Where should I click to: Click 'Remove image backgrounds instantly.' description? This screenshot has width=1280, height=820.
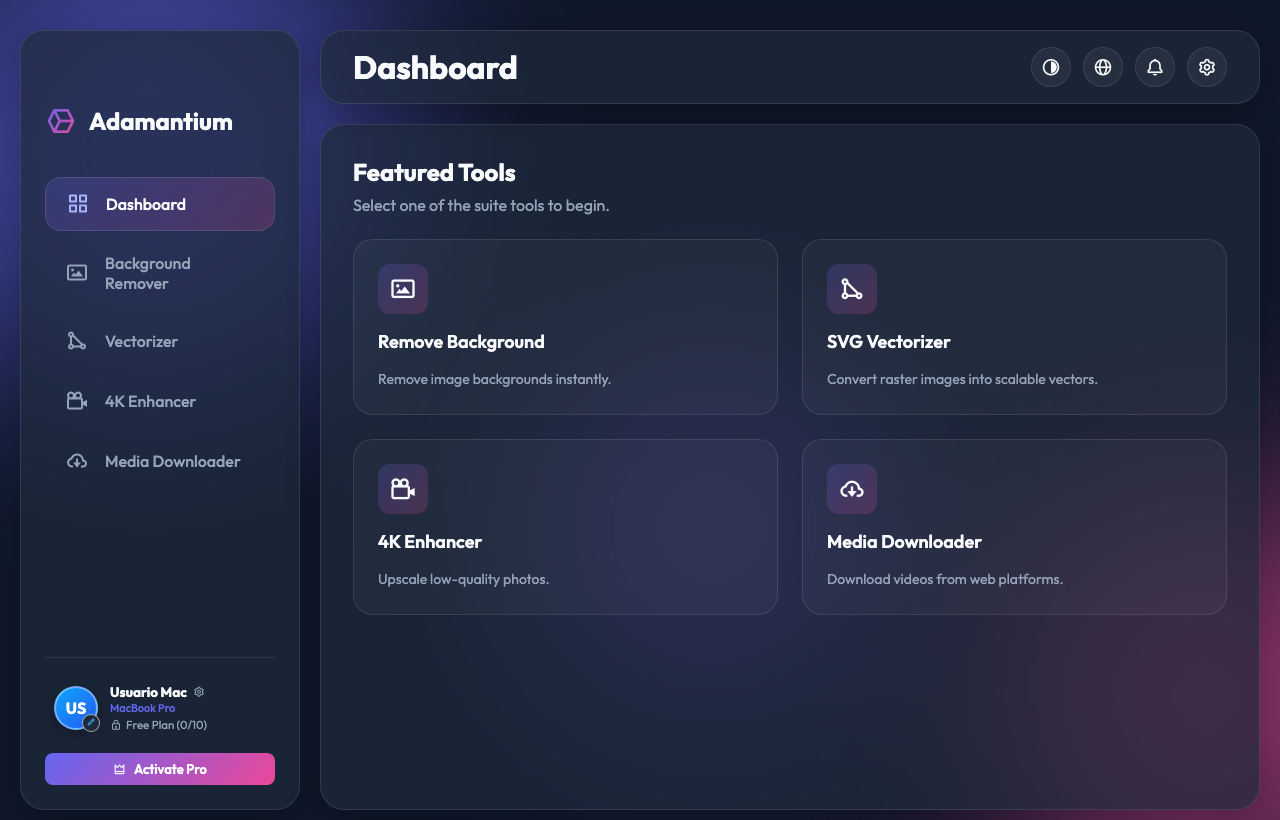494,380
